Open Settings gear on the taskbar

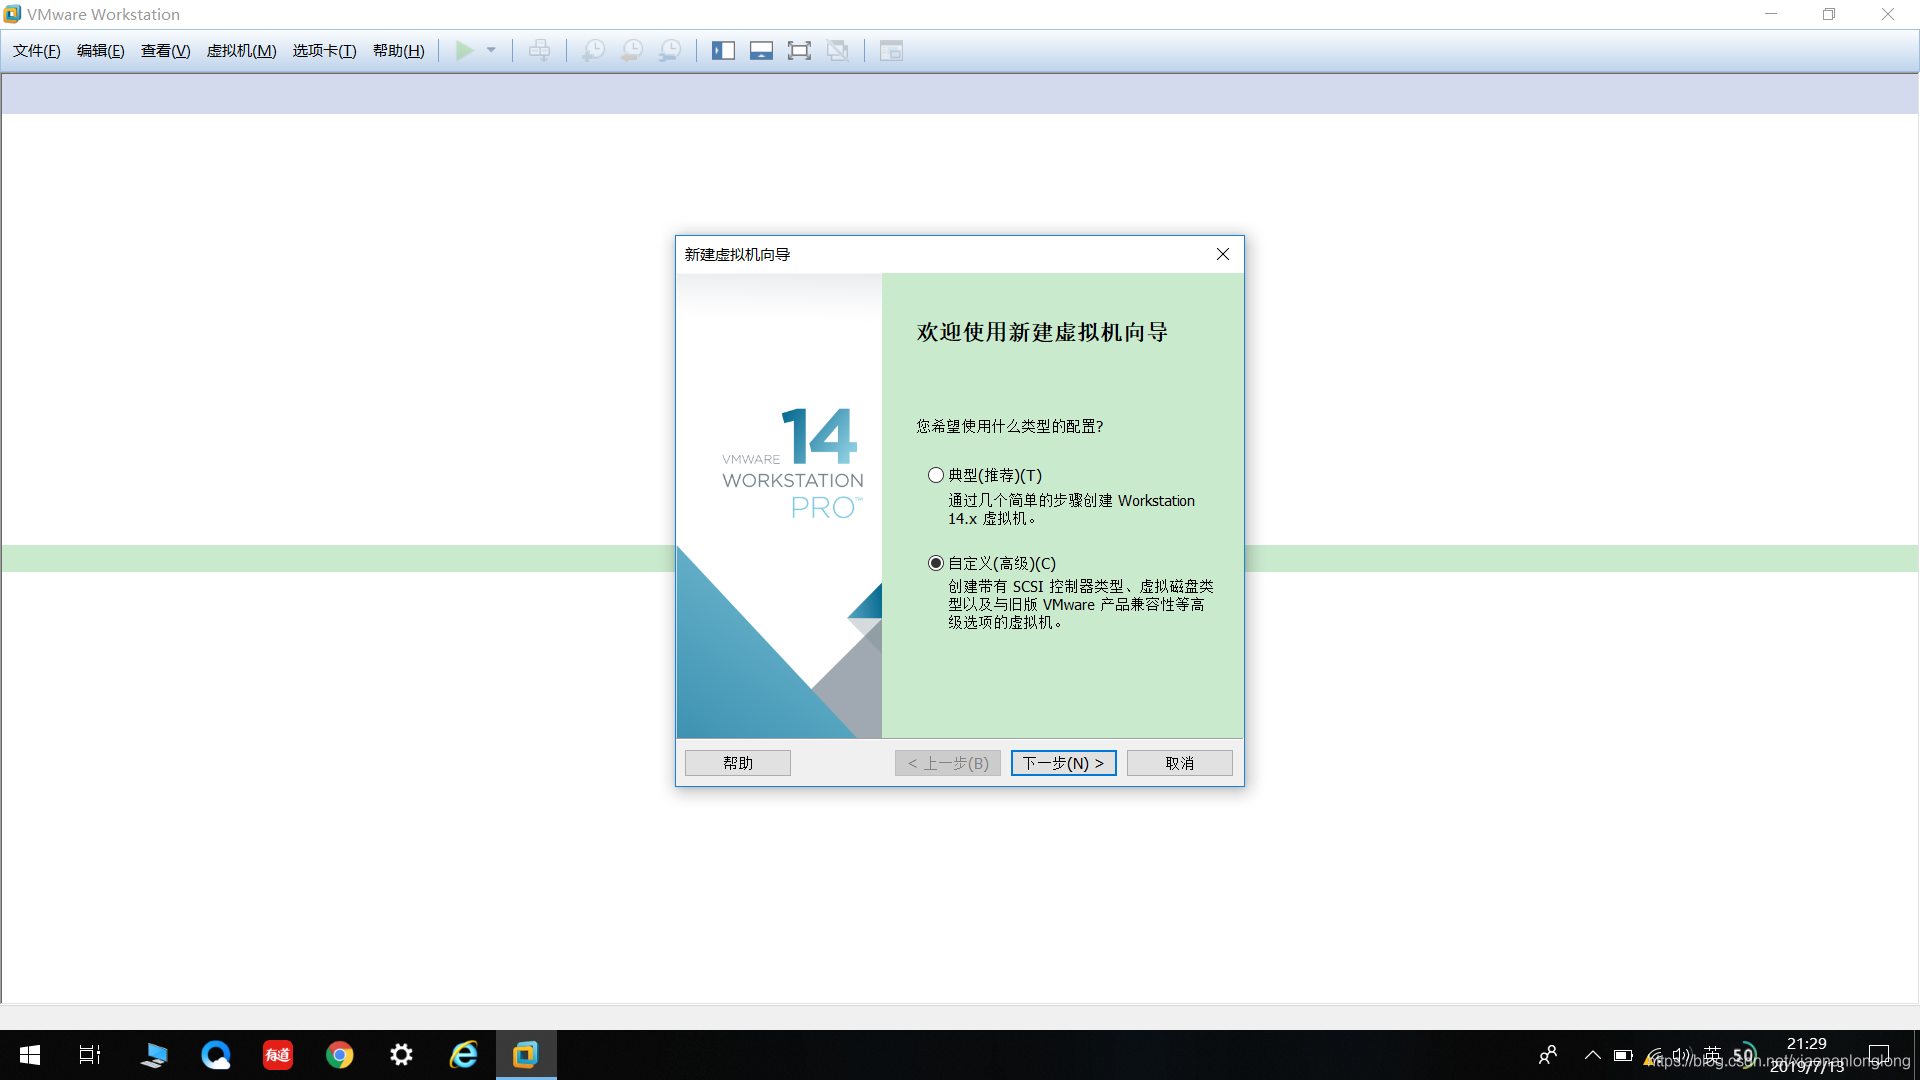(402, 1055)
